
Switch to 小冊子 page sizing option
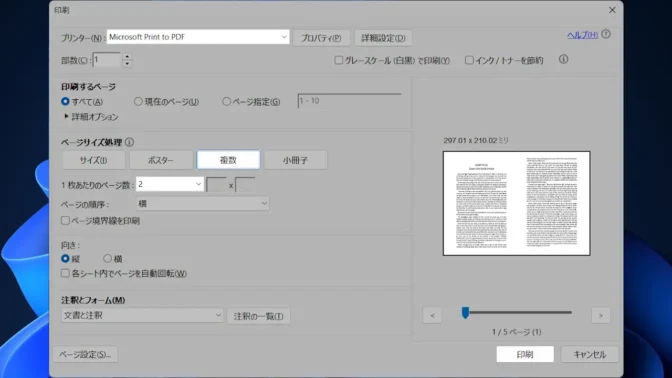295,160
